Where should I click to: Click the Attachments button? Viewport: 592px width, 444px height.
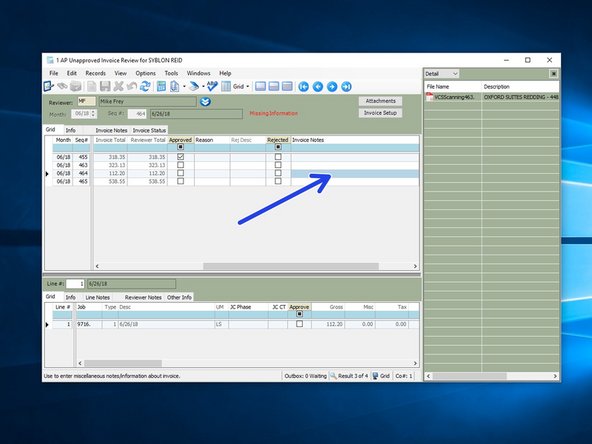click(380, 101)
